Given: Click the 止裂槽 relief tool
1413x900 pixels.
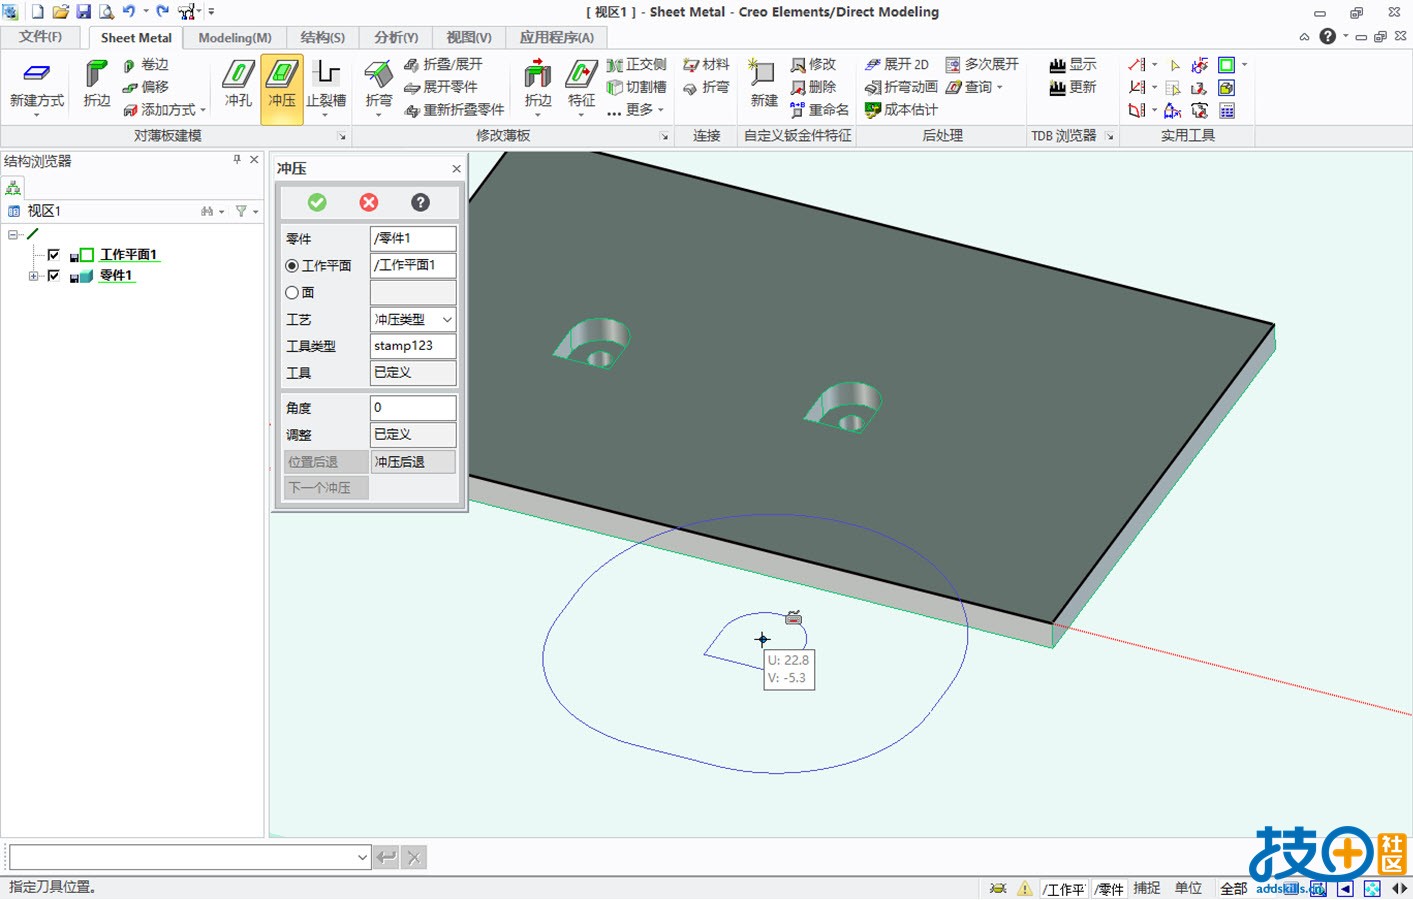Looking at the screenshot, I should tap(326, 84).
